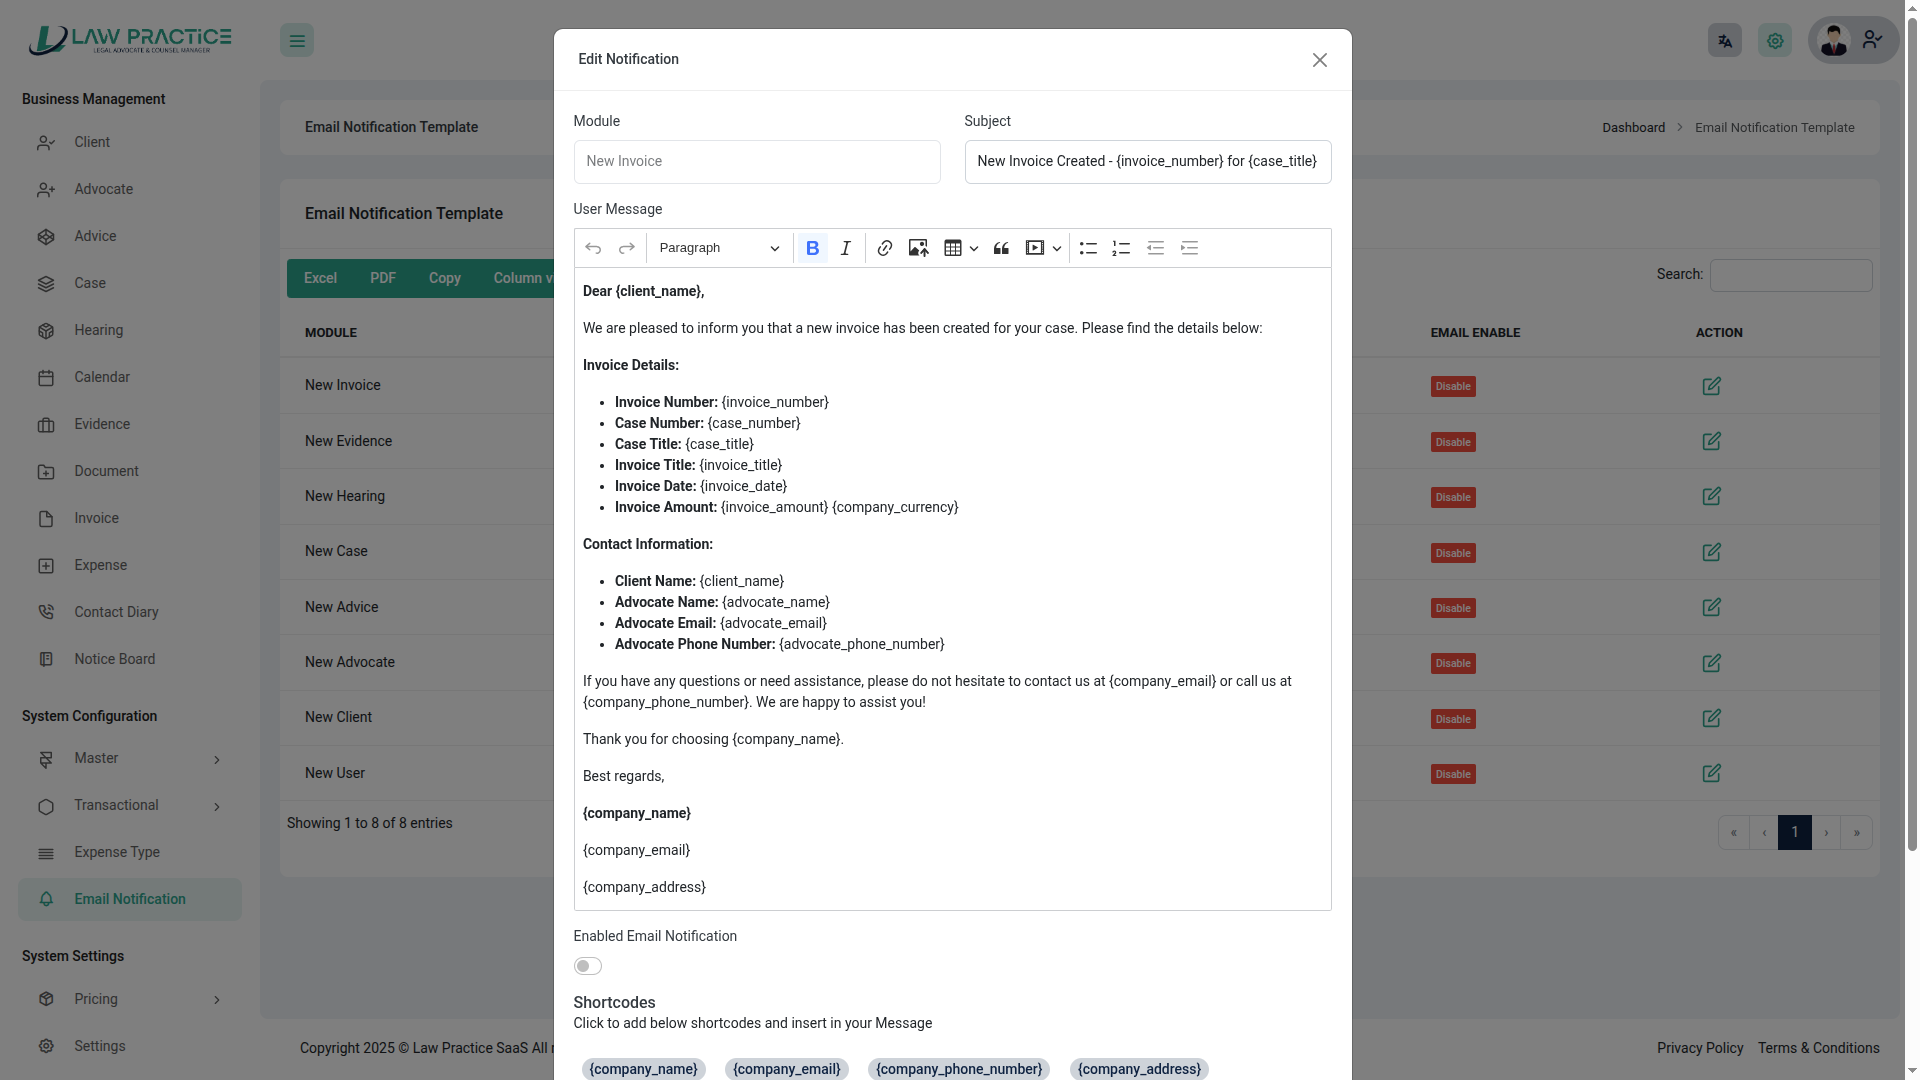The height and width of the screenshot is (1080, 1920).
Task: Increase indent in the editor
Action: click(1189, 248)
